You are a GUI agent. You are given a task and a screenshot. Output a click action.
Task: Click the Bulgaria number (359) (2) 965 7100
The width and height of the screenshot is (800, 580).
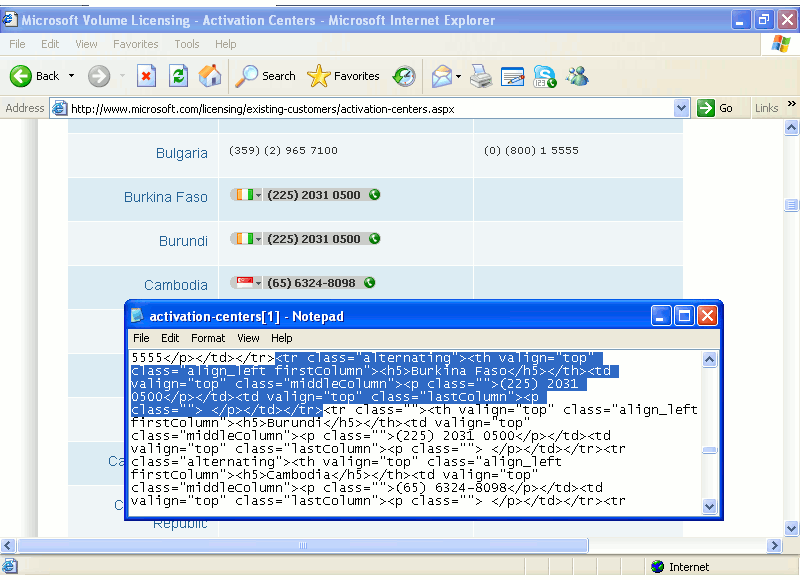pos(283,150)
